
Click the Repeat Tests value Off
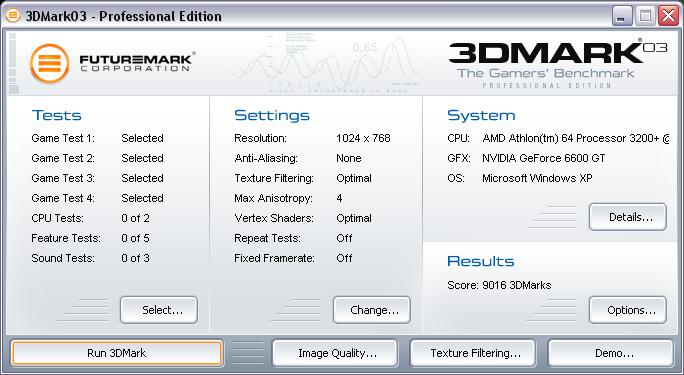click(344, 238)
